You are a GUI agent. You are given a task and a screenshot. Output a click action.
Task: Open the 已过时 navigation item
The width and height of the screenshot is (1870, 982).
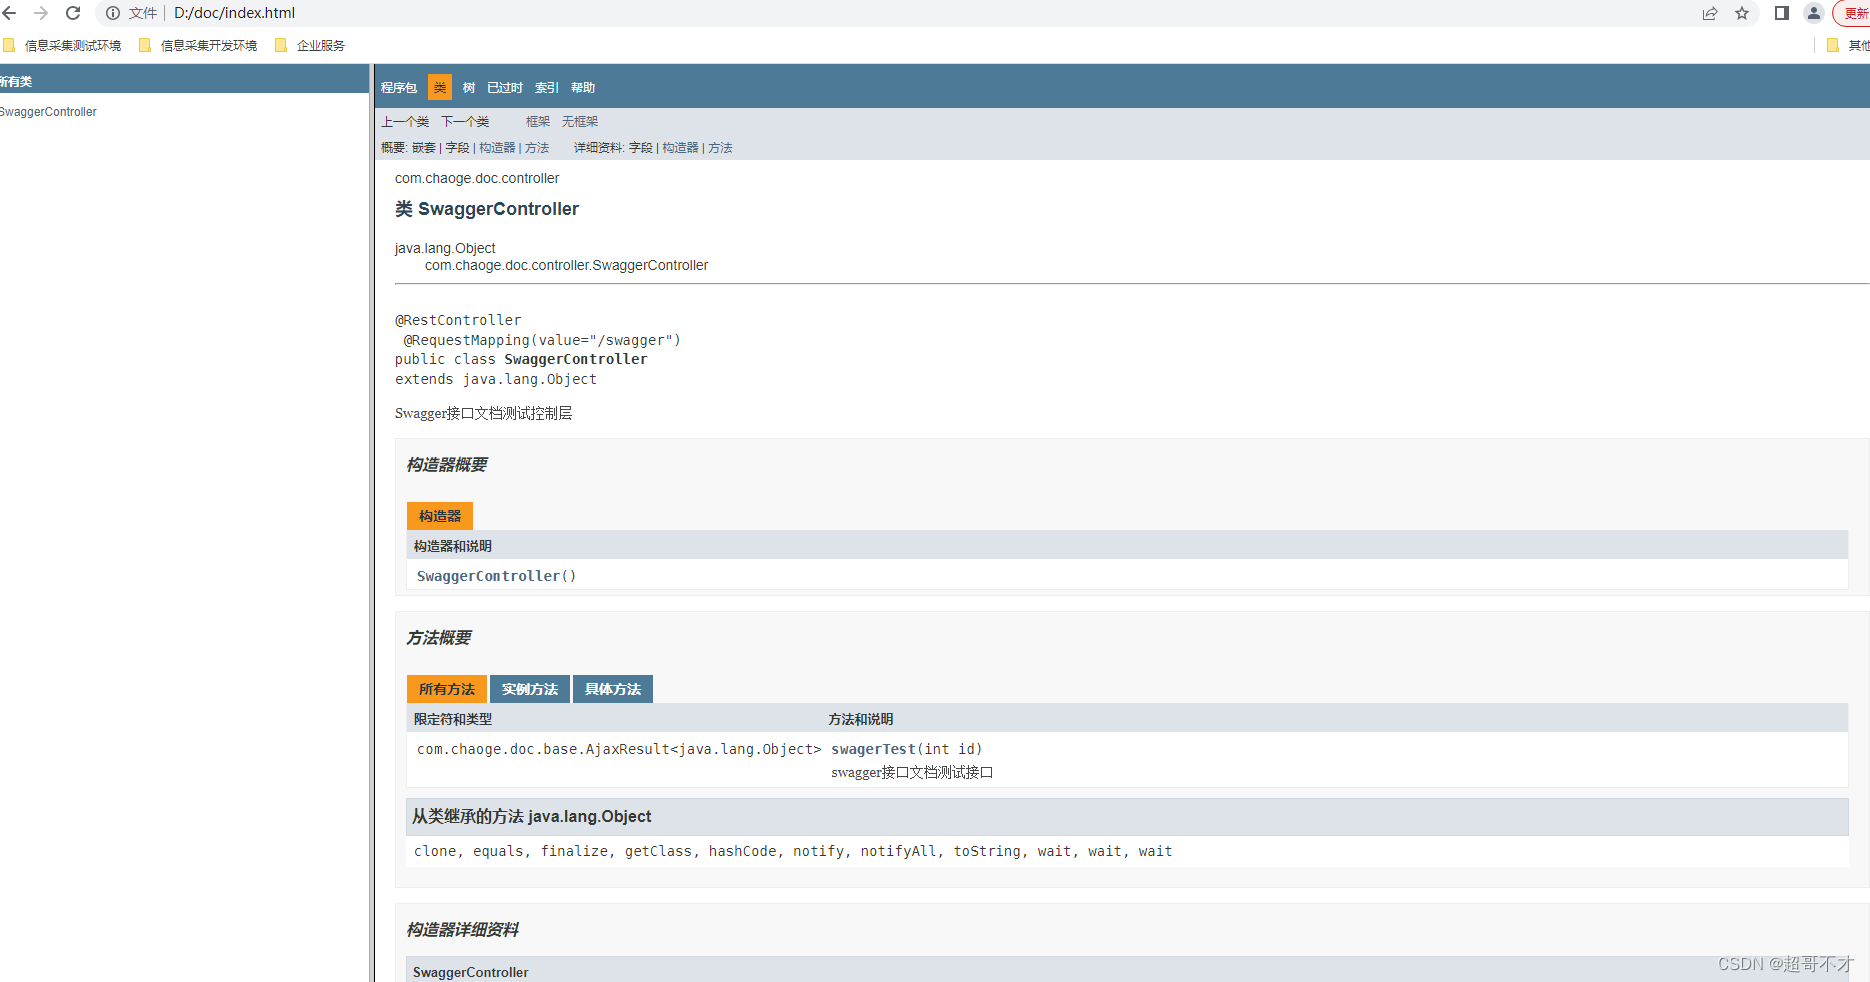point(505,88)
